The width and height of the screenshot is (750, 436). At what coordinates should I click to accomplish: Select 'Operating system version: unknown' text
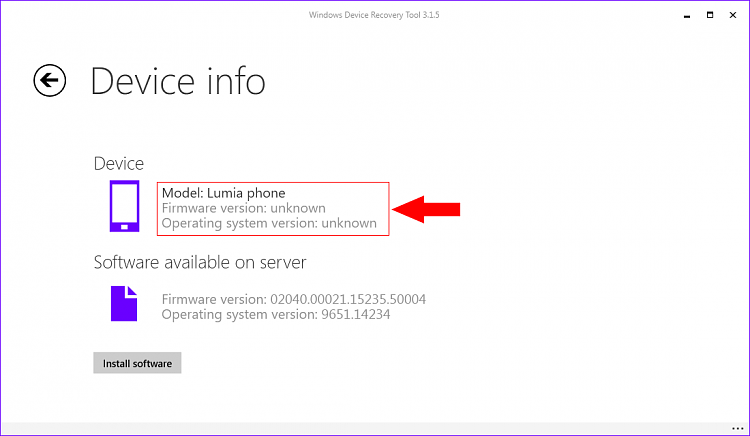click(269, 223)
